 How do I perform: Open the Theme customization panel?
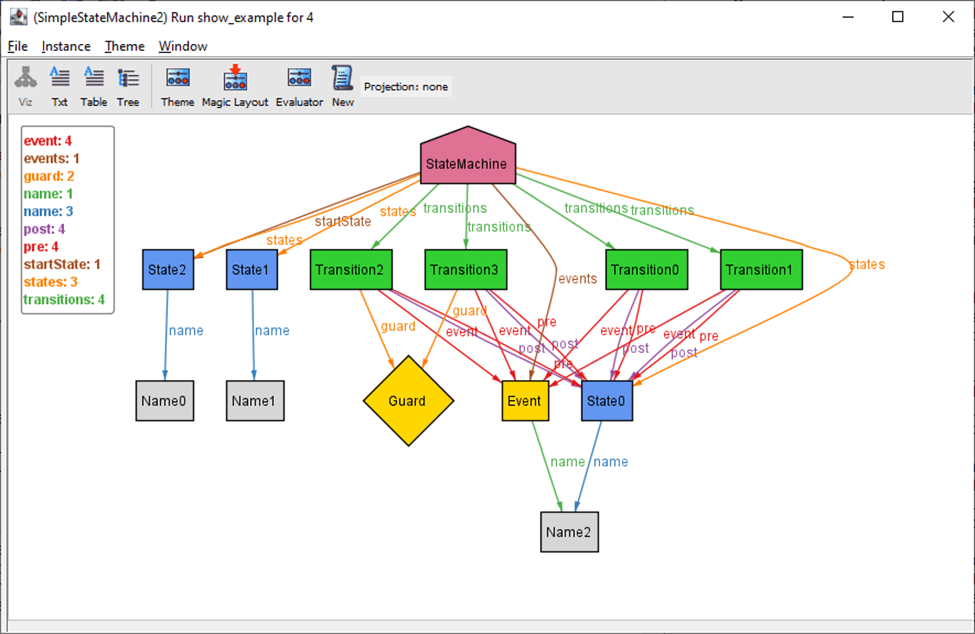coord(178,86)
